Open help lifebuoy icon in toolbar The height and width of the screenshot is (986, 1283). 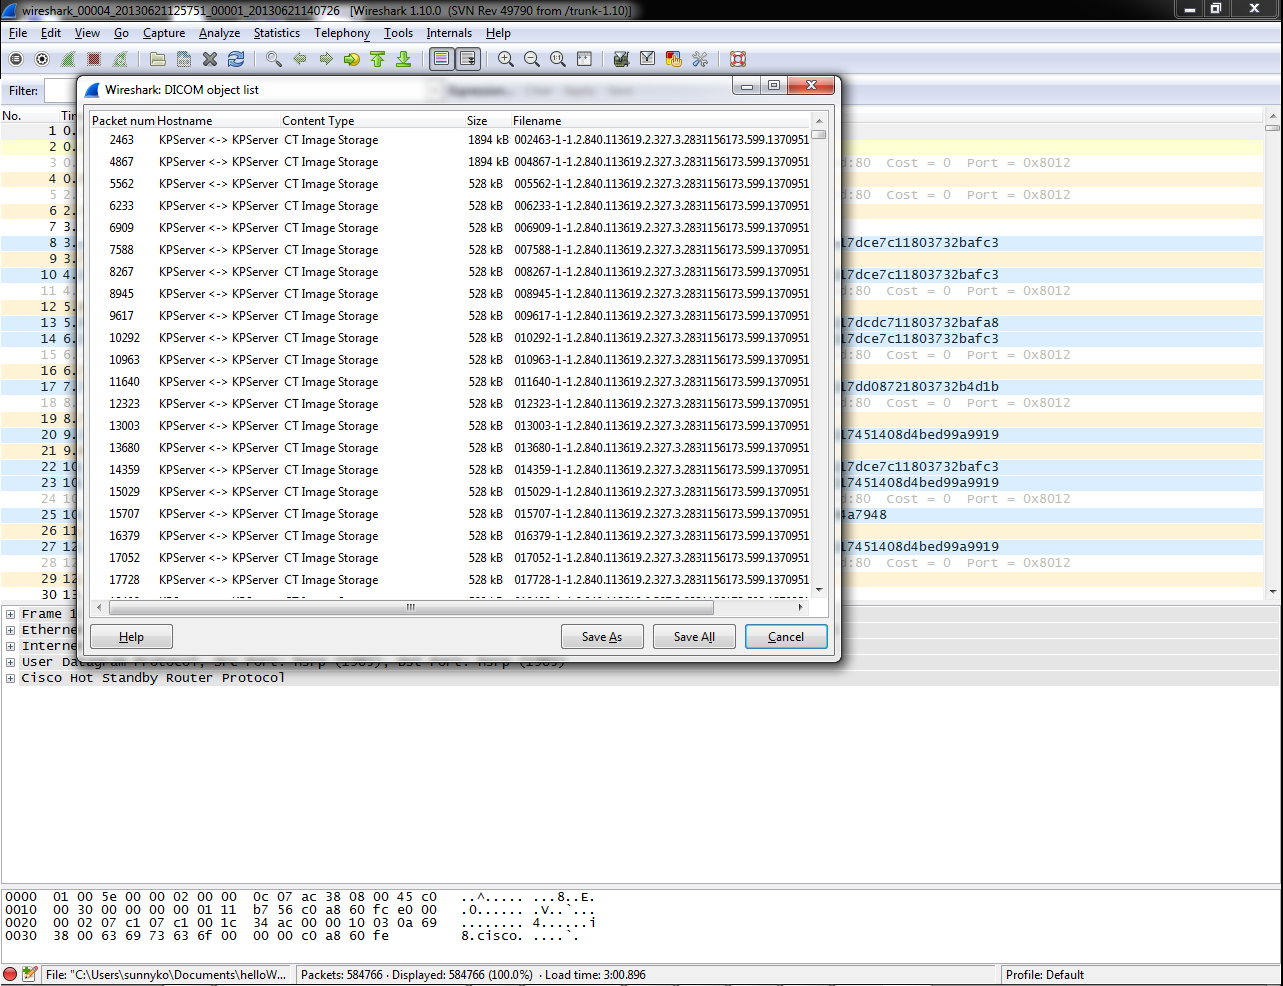click(738, 60)
